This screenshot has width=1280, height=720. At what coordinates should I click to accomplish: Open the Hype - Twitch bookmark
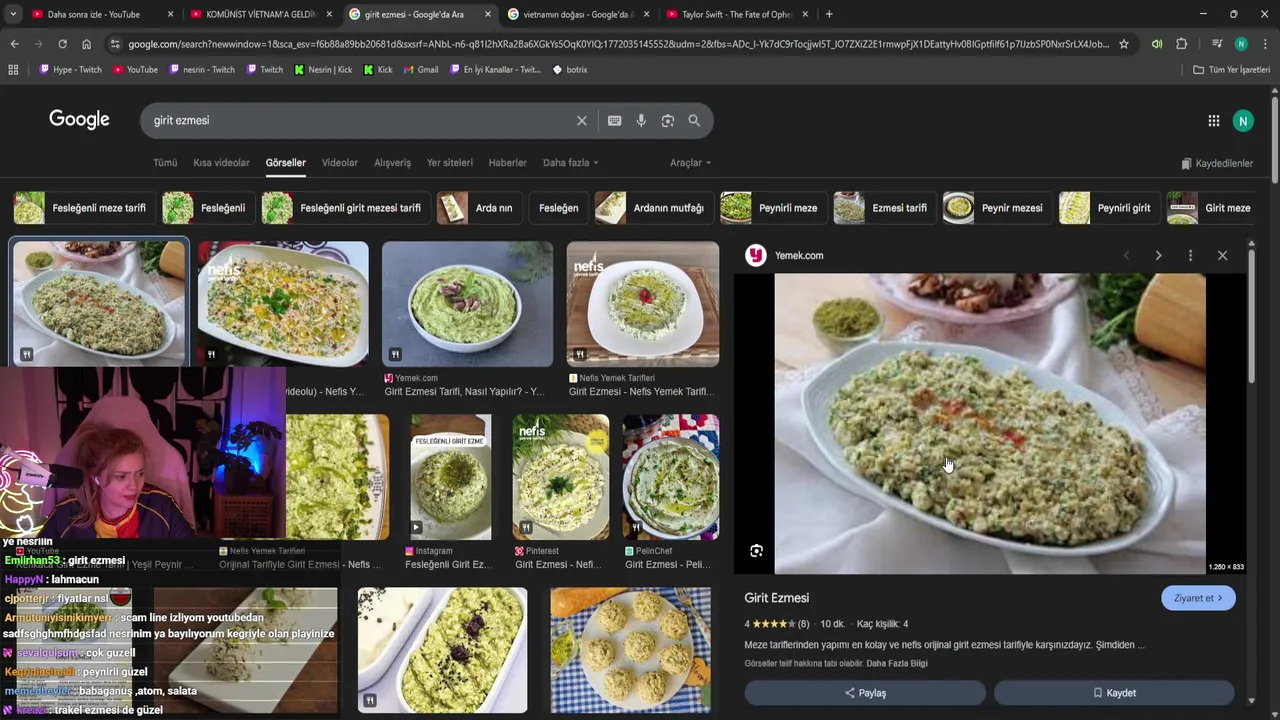[x=70, y=70]
